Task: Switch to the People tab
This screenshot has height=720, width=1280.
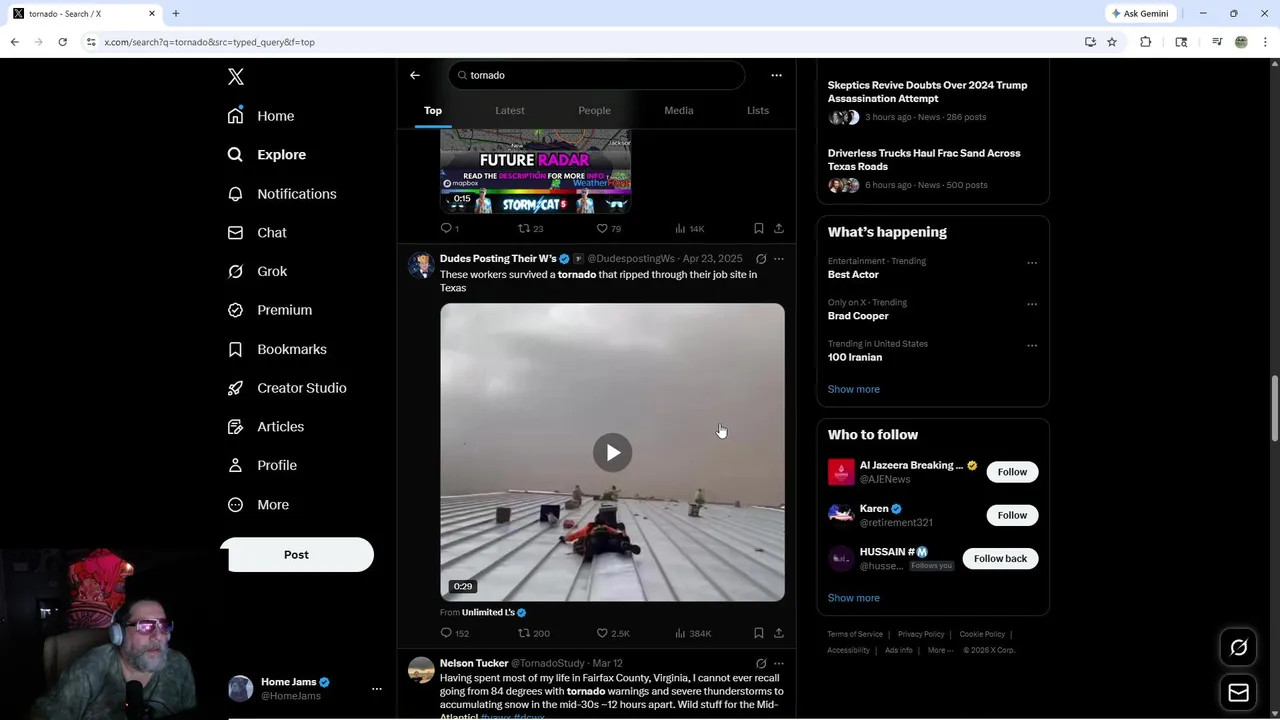Action: (594, 110)
